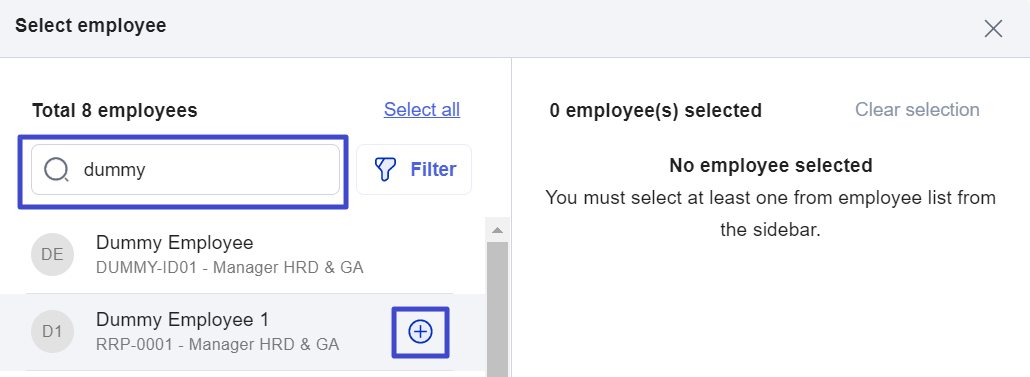The width and height of the screenshot is (1030, 377).
Task: Click the funnel icon on Filter
Action: (x=385, y=169)
